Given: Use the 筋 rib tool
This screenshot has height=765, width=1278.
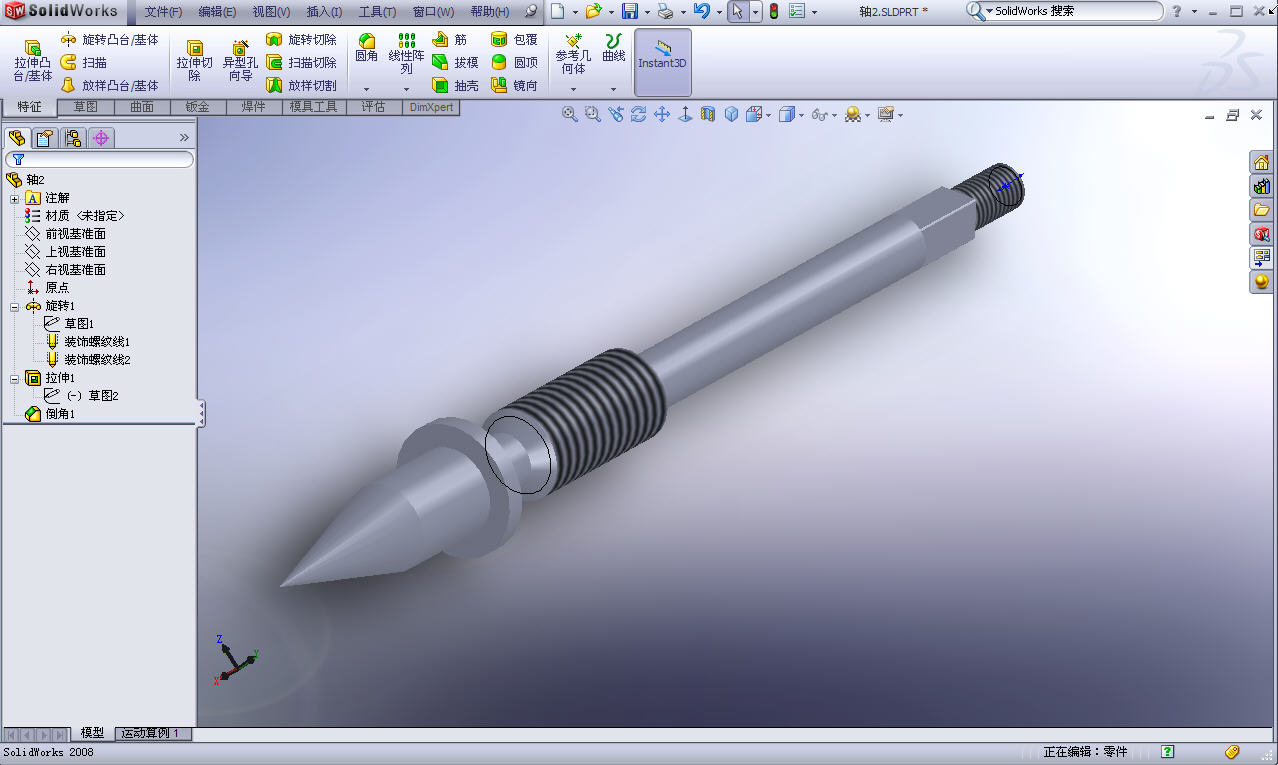Looking at the screenshot, I should pos(450,40).
